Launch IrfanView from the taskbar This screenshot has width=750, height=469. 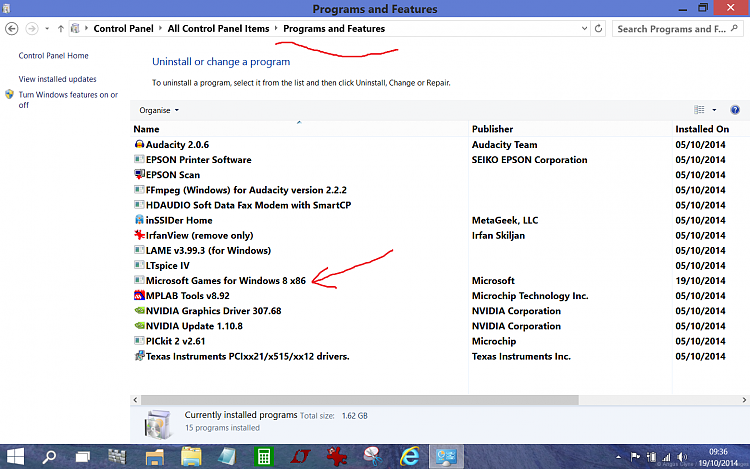(x=336, y=457)
